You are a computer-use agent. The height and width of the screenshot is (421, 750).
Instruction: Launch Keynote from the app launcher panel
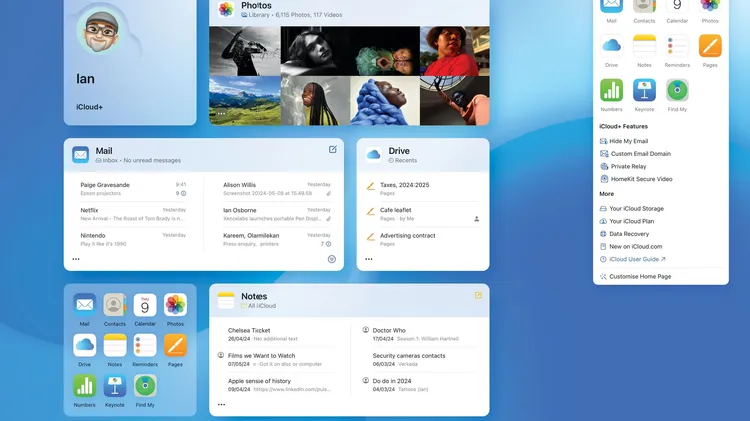[644, 90]
